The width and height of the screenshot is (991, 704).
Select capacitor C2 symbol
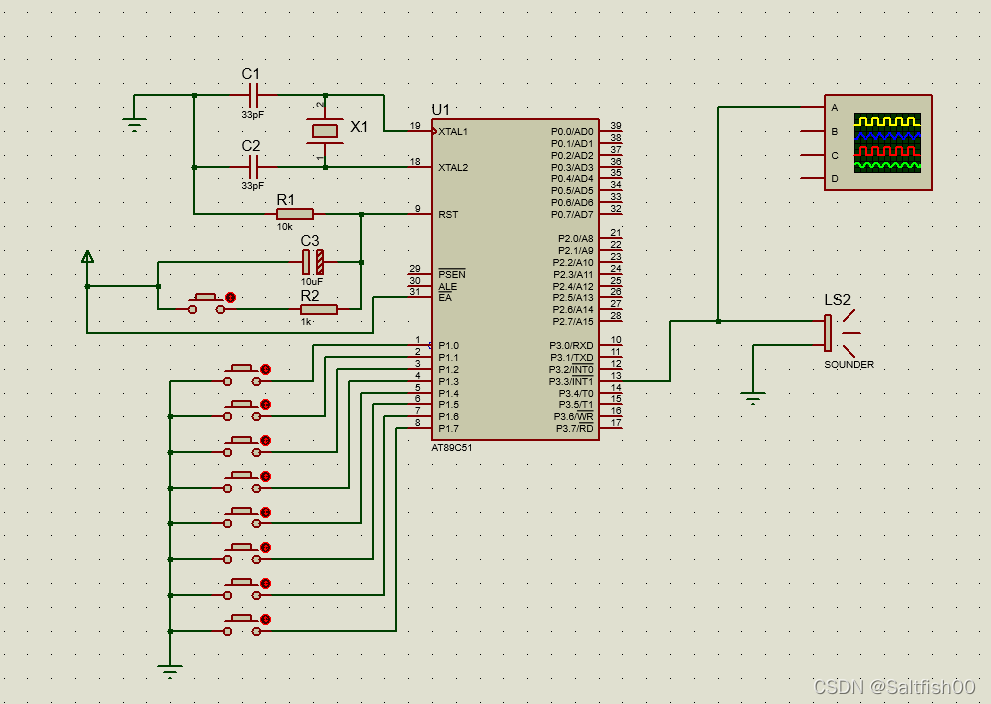253,167
